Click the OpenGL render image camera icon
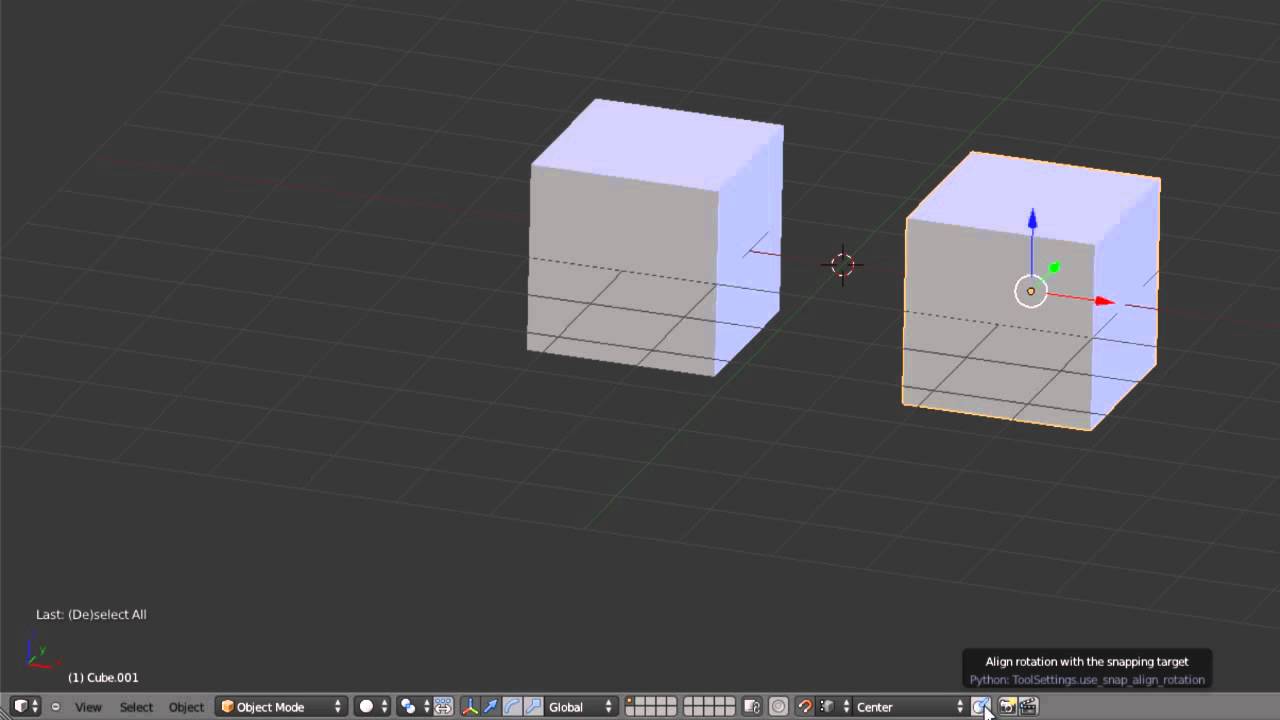This screenshot has height=720, width=1280. tap(1007, 707)
